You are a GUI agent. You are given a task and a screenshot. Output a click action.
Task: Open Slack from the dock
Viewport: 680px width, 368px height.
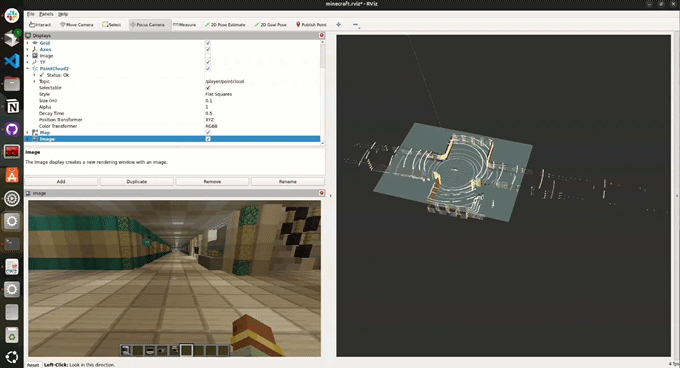tap(12, 16)
